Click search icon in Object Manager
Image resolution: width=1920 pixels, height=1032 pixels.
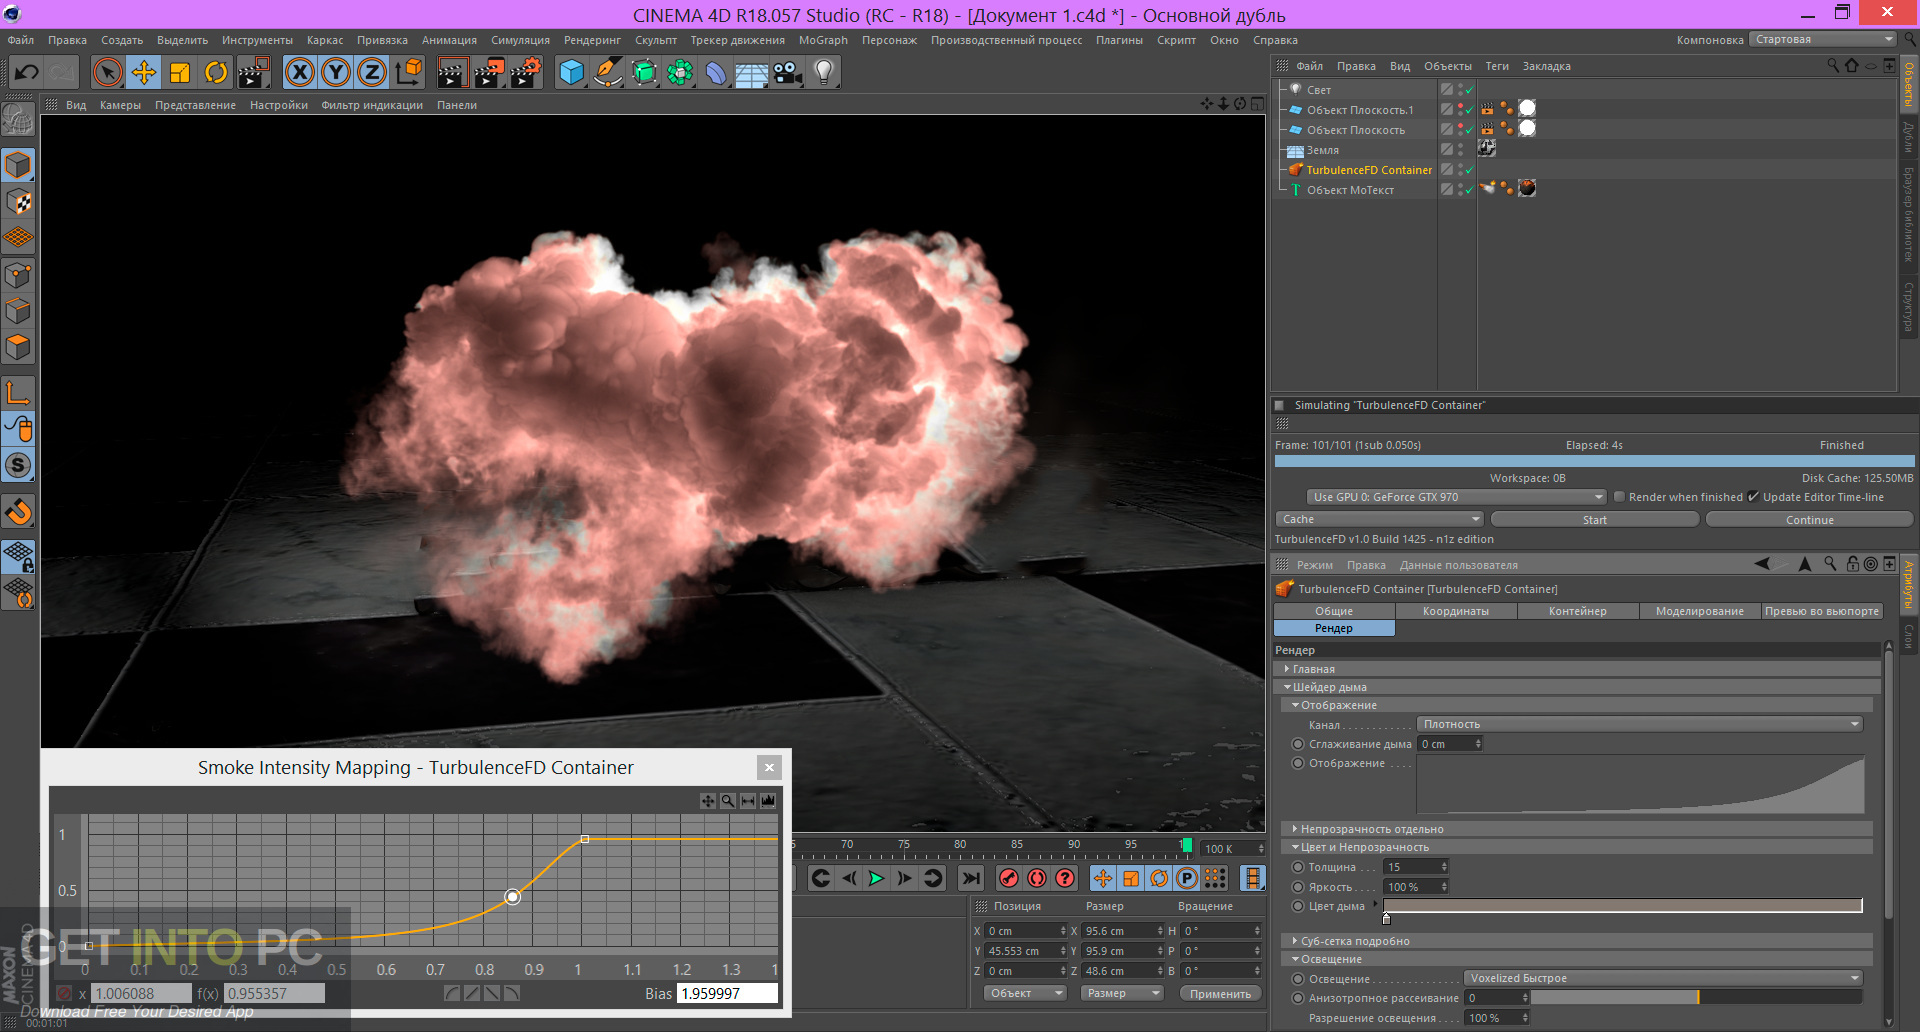[x=1832, y=65]
